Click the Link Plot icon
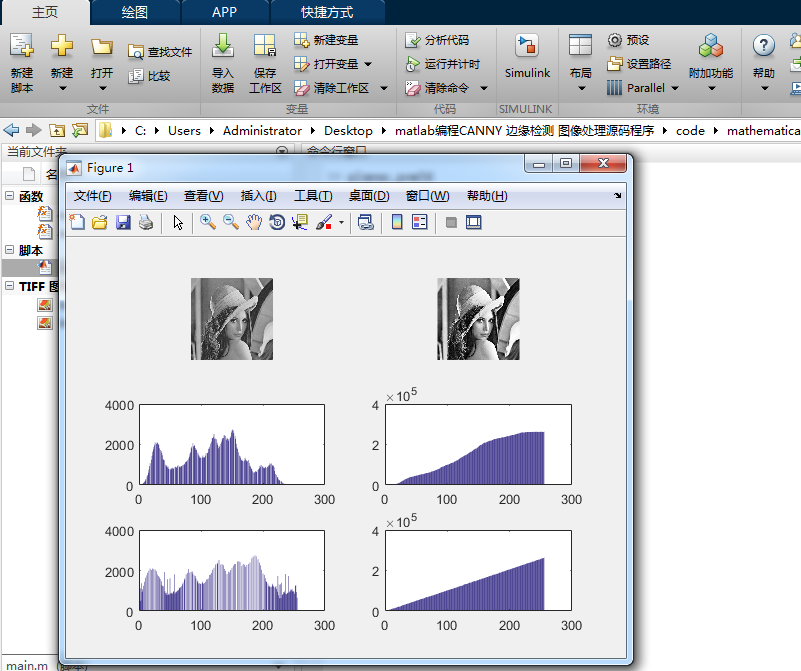Viewport: 801px width, 671px height. click(x=366, y=222)
